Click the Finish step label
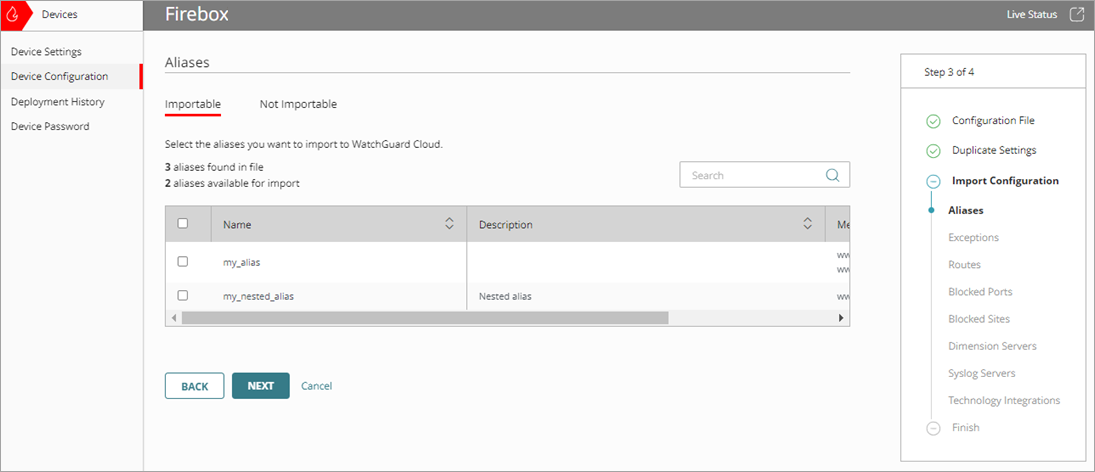The width and height of the screenshot is (1095, 472). pyautogui.click(x=966, y=427)
